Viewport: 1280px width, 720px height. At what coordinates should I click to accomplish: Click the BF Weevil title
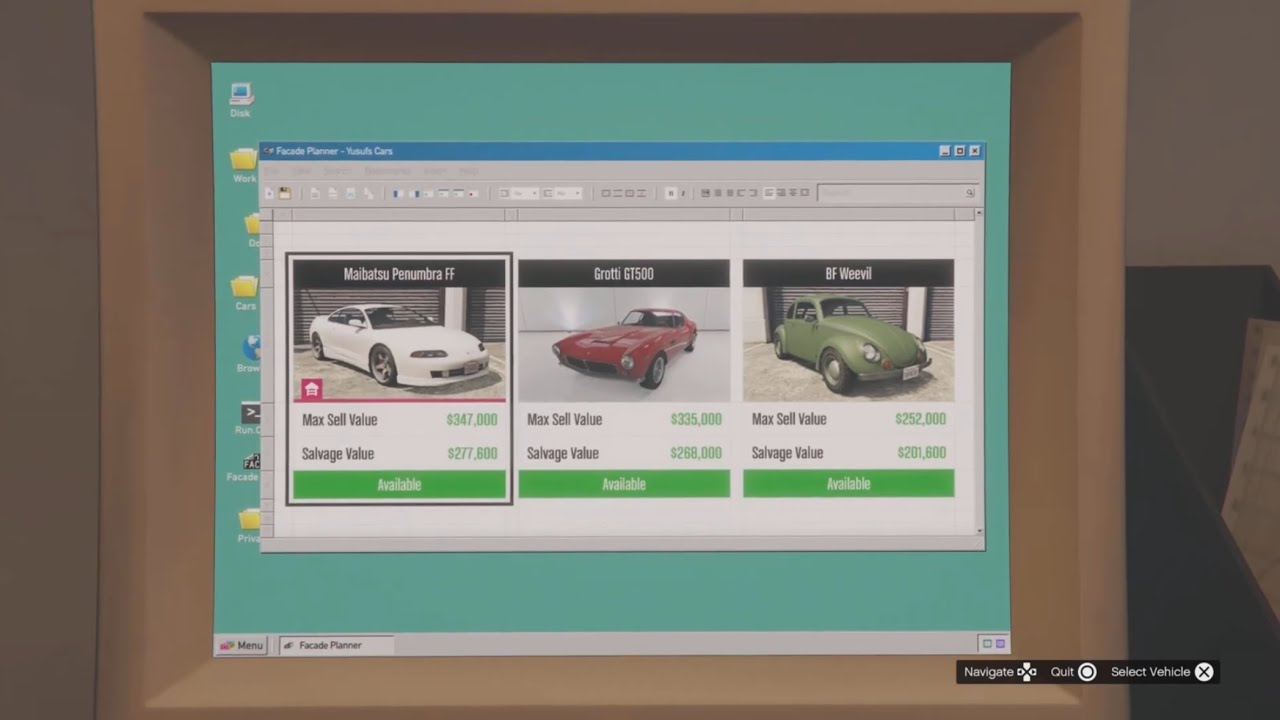[848, 274]
